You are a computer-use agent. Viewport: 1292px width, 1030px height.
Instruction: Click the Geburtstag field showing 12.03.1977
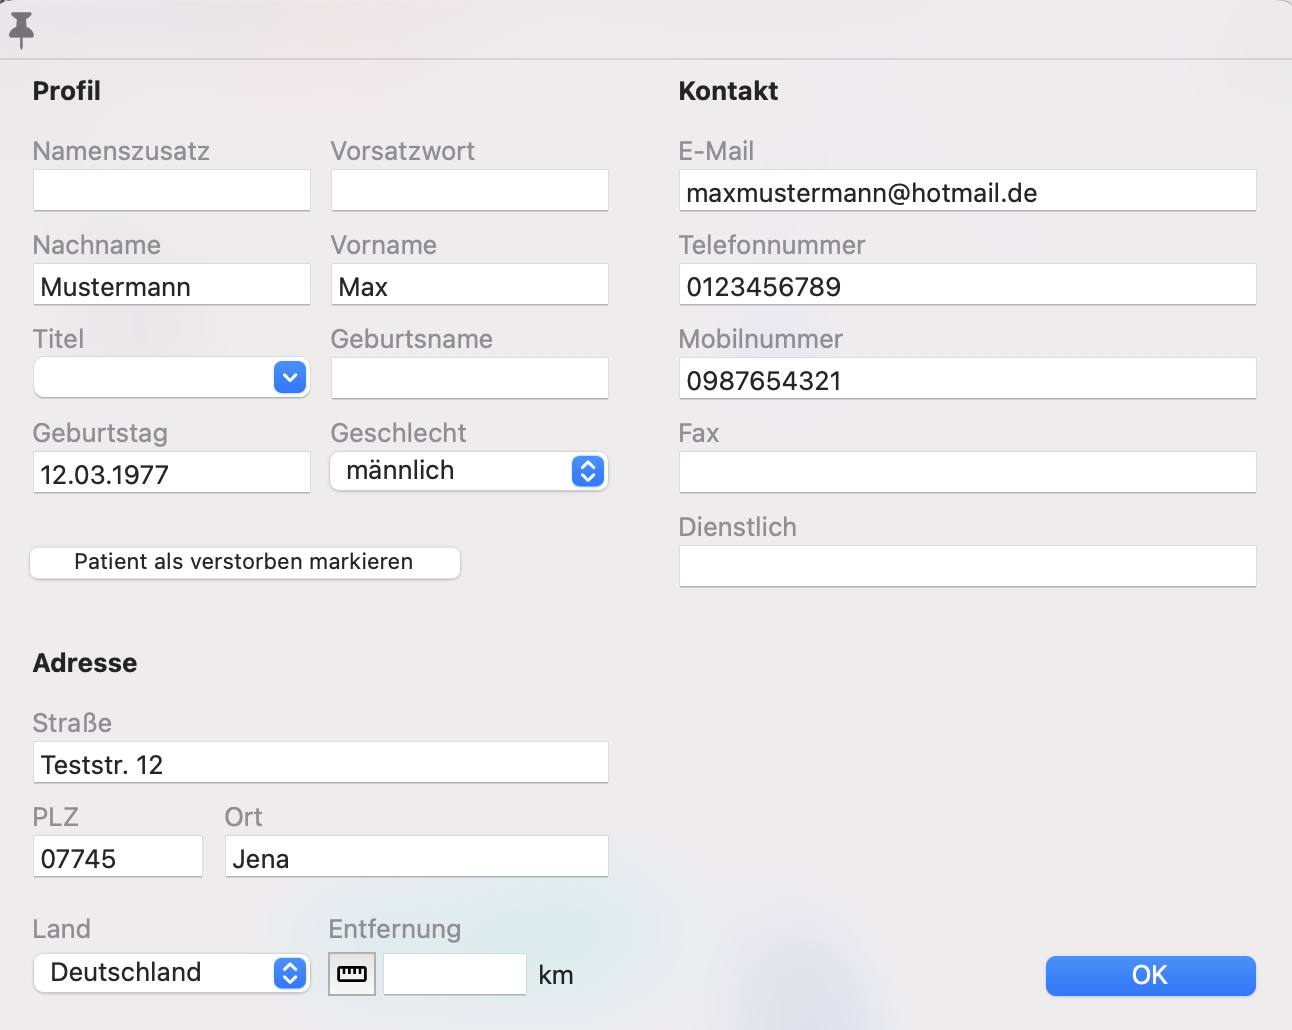(x=172, y=472)
